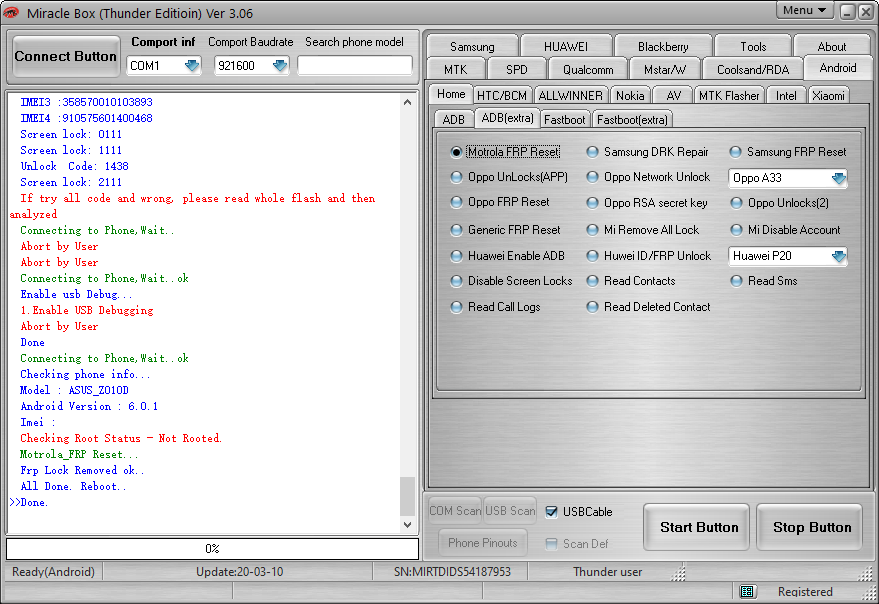Viewport: 879px width, 604px height.
Task: Choose Oppo UnLocks(APP) option
Action: tap(509, 177)
